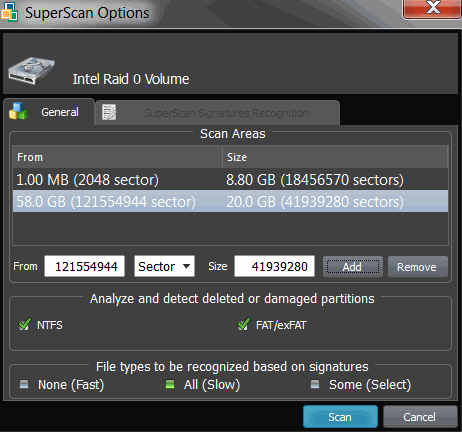Toggle the FAT/exFAT checkbox

tap(244, 324)
